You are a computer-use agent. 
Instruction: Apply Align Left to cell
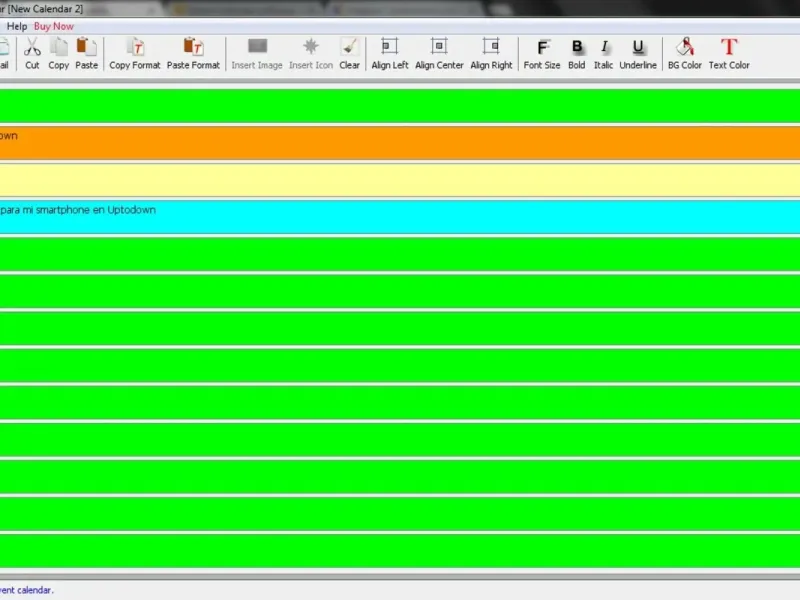click(390, 53)
